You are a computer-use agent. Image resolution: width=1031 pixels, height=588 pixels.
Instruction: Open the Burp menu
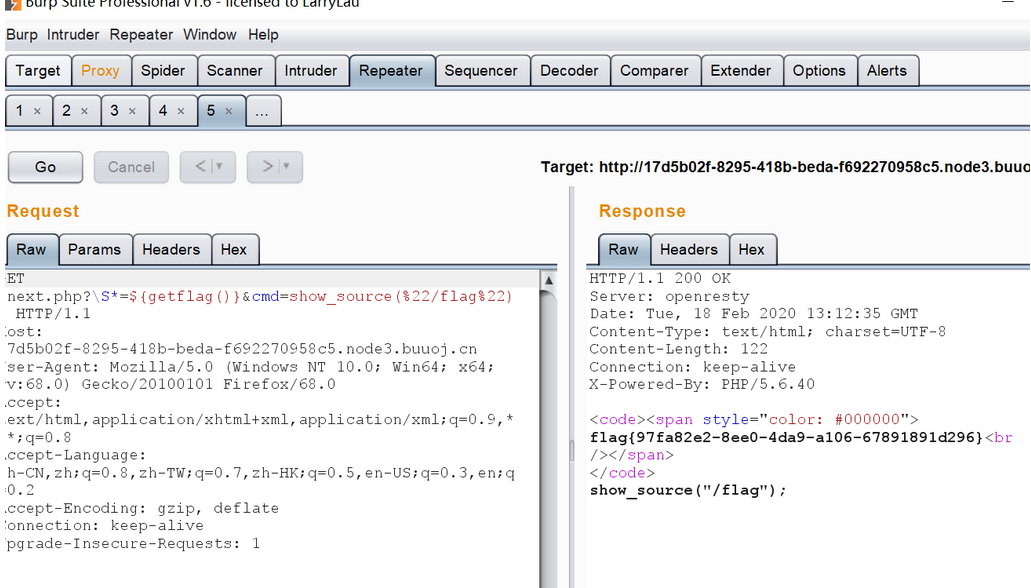point(22,35)
